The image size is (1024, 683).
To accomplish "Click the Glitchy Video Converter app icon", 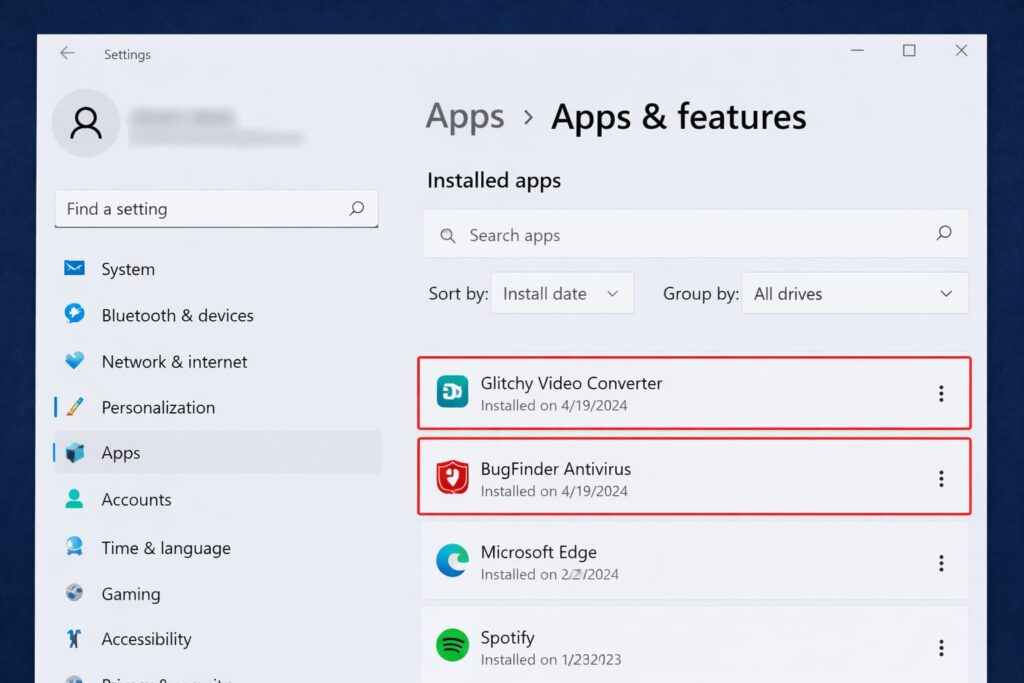I will (452, 392).
